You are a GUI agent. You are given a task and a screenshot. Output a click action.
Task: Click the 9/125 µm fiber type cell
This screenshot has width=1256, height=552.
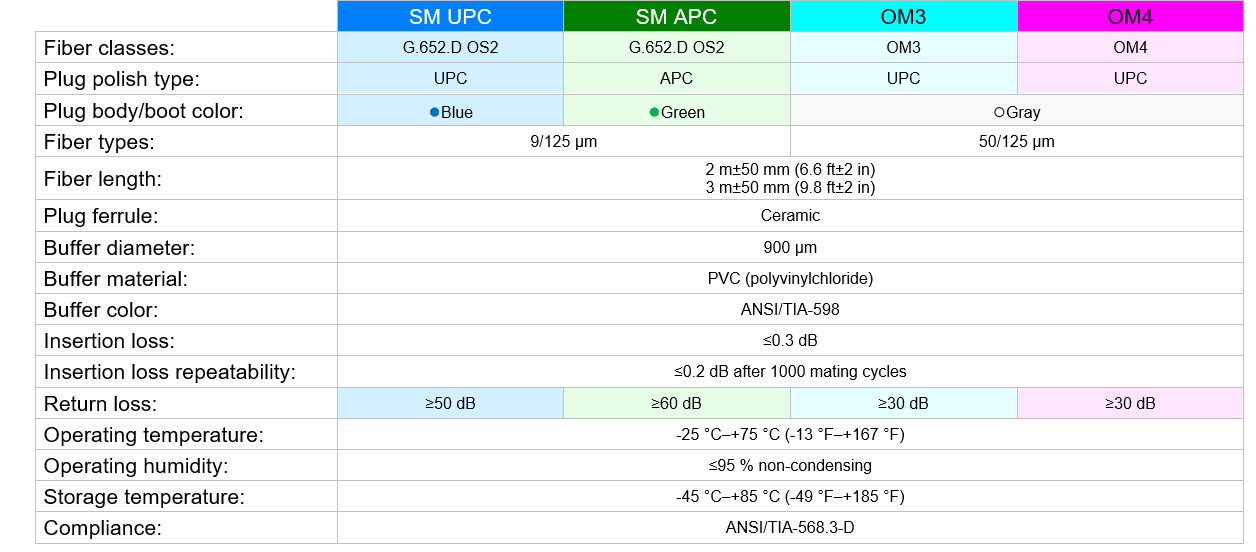[x=564, y=142]
